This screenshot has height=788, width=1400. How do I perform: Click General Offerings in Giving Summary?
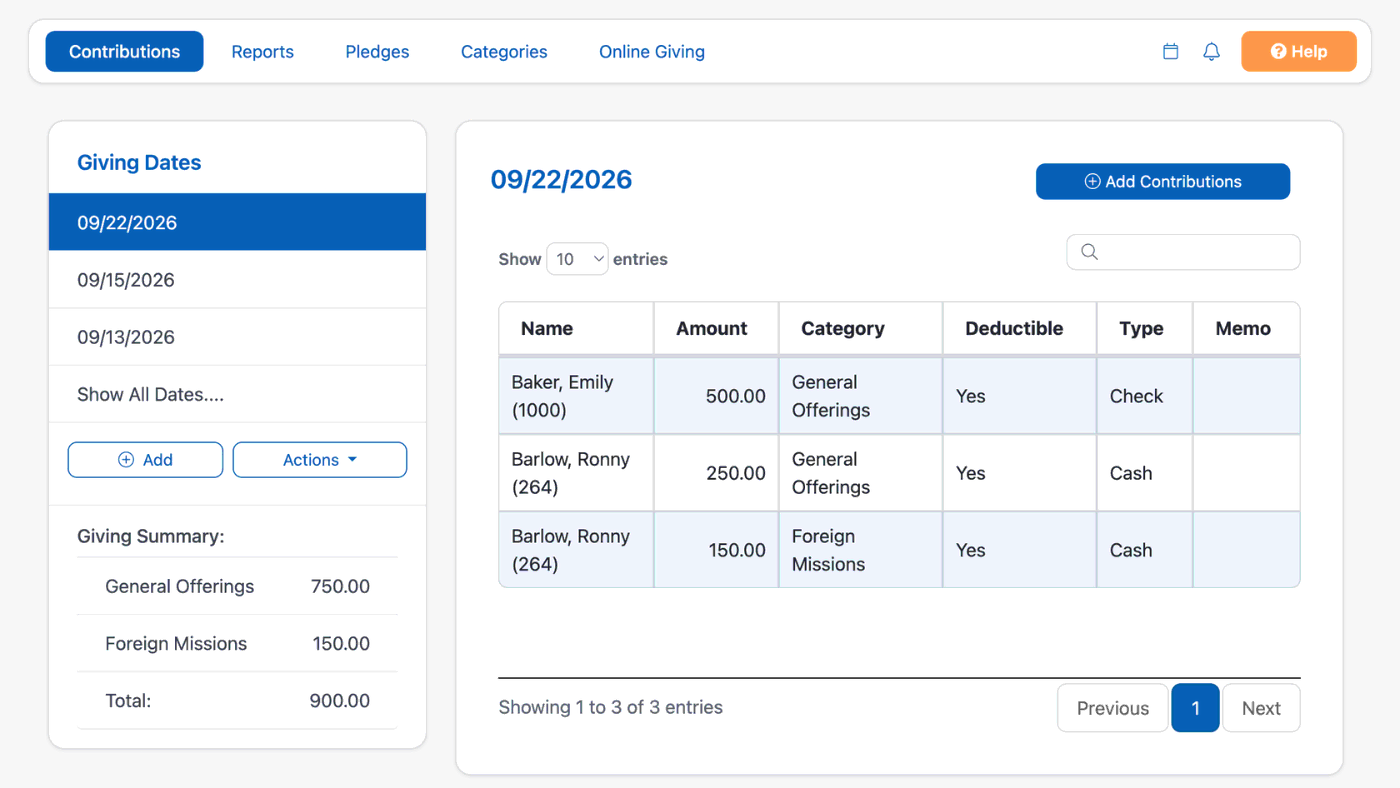pyautogui.click(x=180, y=586)
